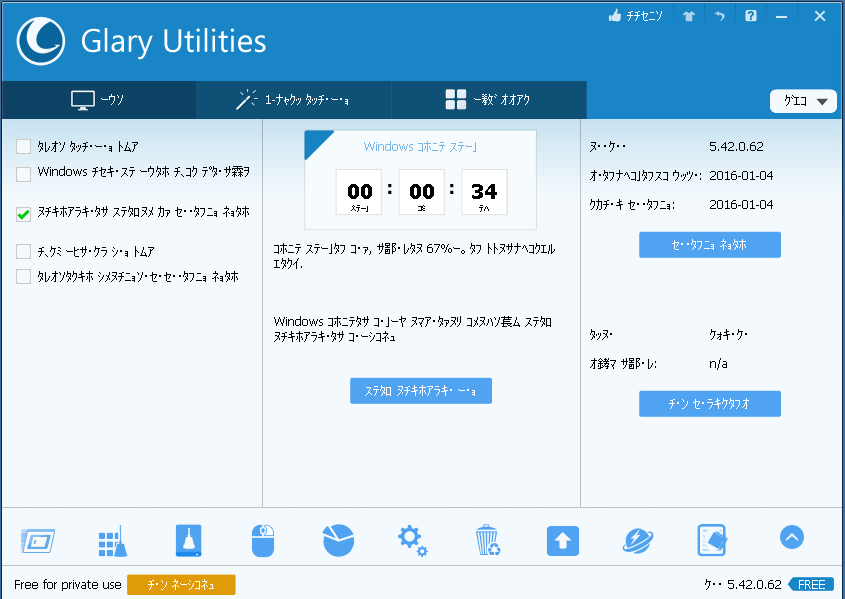This screenshot has width=845, height=599.
Task: Click the n/a value in right panel
Action: coord(718,364)
